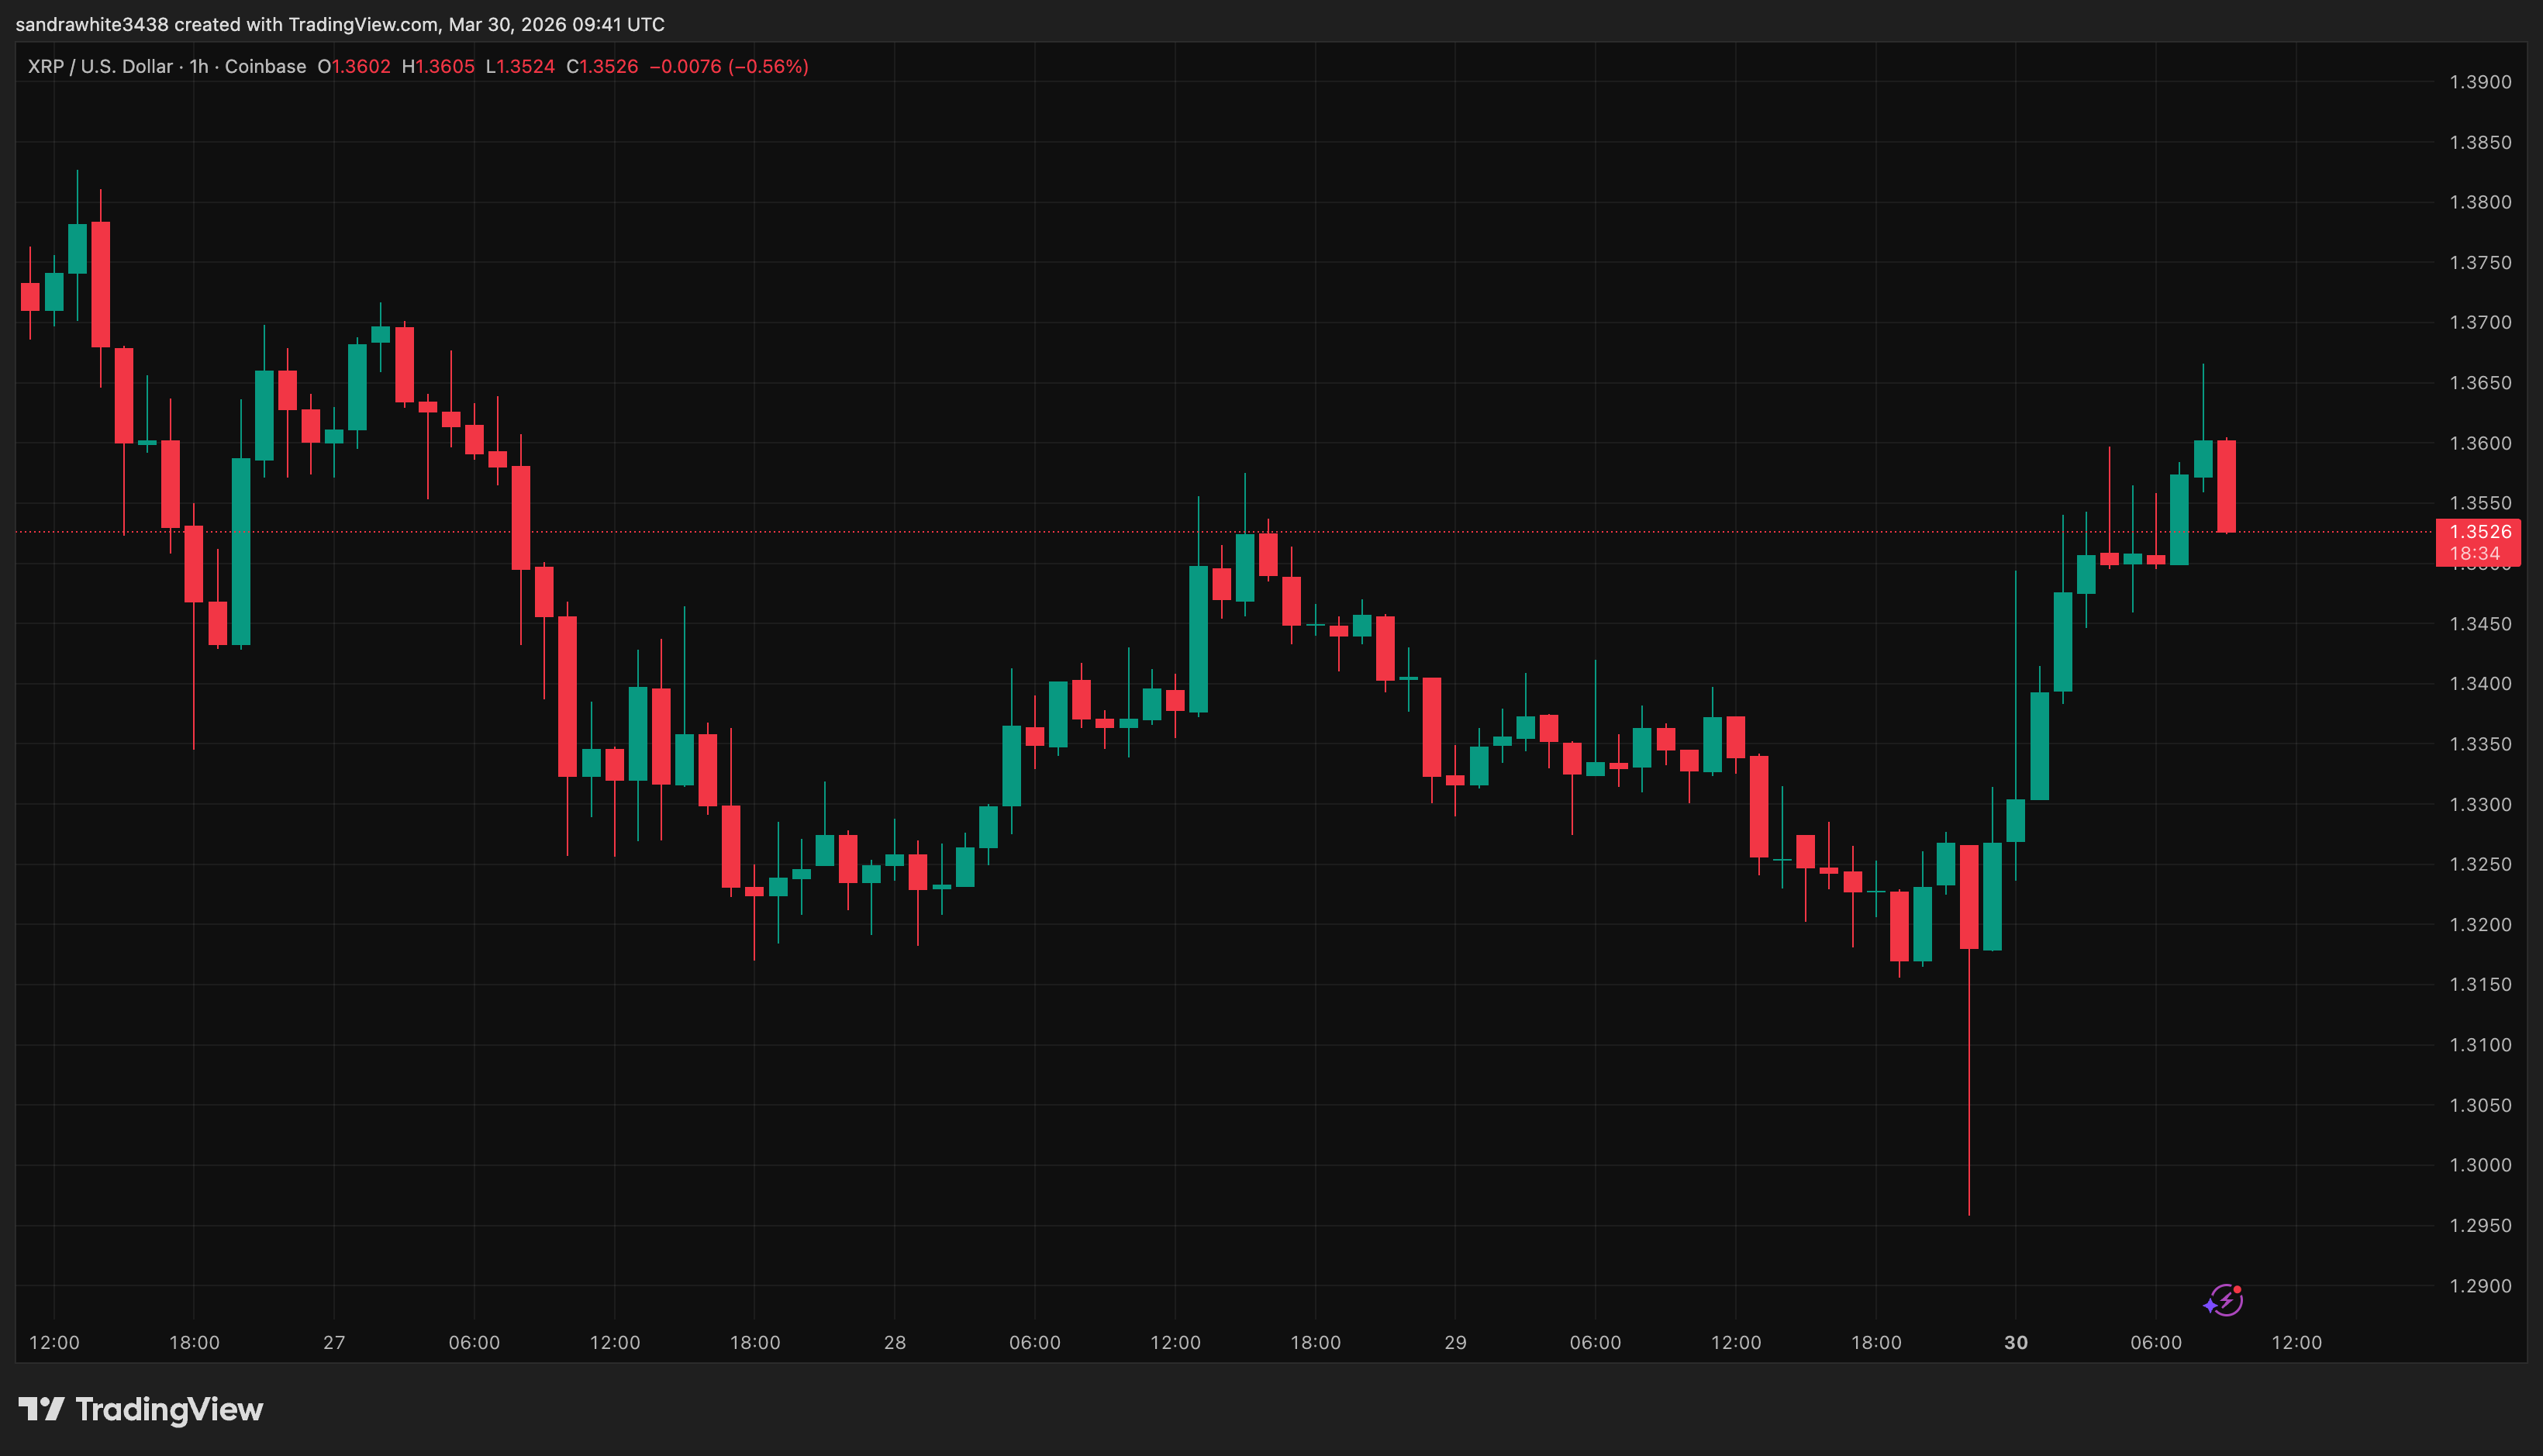This screenshot has width=2543, height=1456.
Task: Click the 1.3000 label on price axis
Action: point(2480,1165)
